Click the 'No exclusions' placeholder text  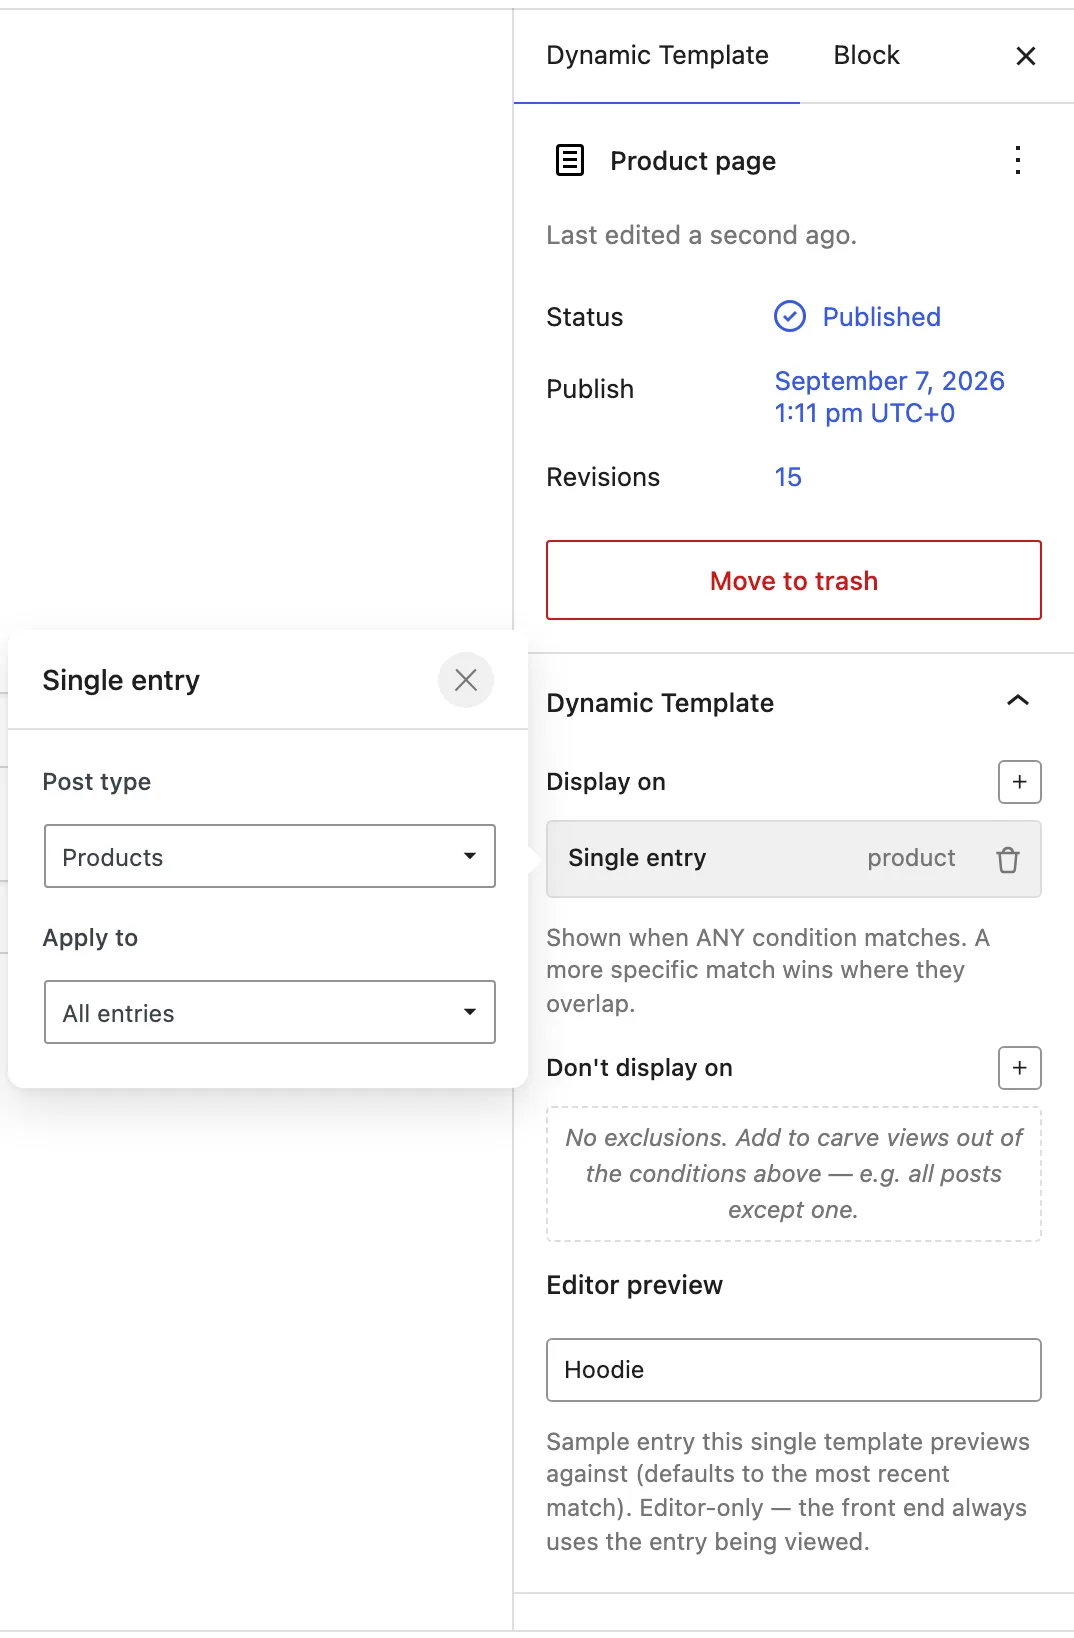794,1174
